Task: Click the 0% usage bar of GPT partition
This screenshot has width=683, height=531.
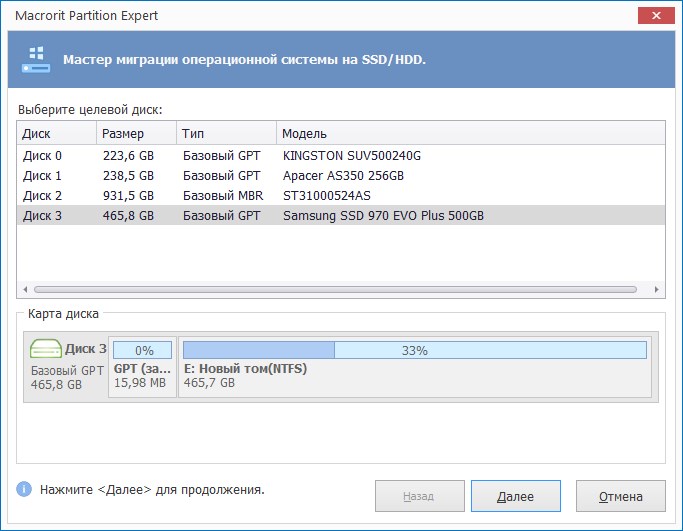Action: click(142, 350)
